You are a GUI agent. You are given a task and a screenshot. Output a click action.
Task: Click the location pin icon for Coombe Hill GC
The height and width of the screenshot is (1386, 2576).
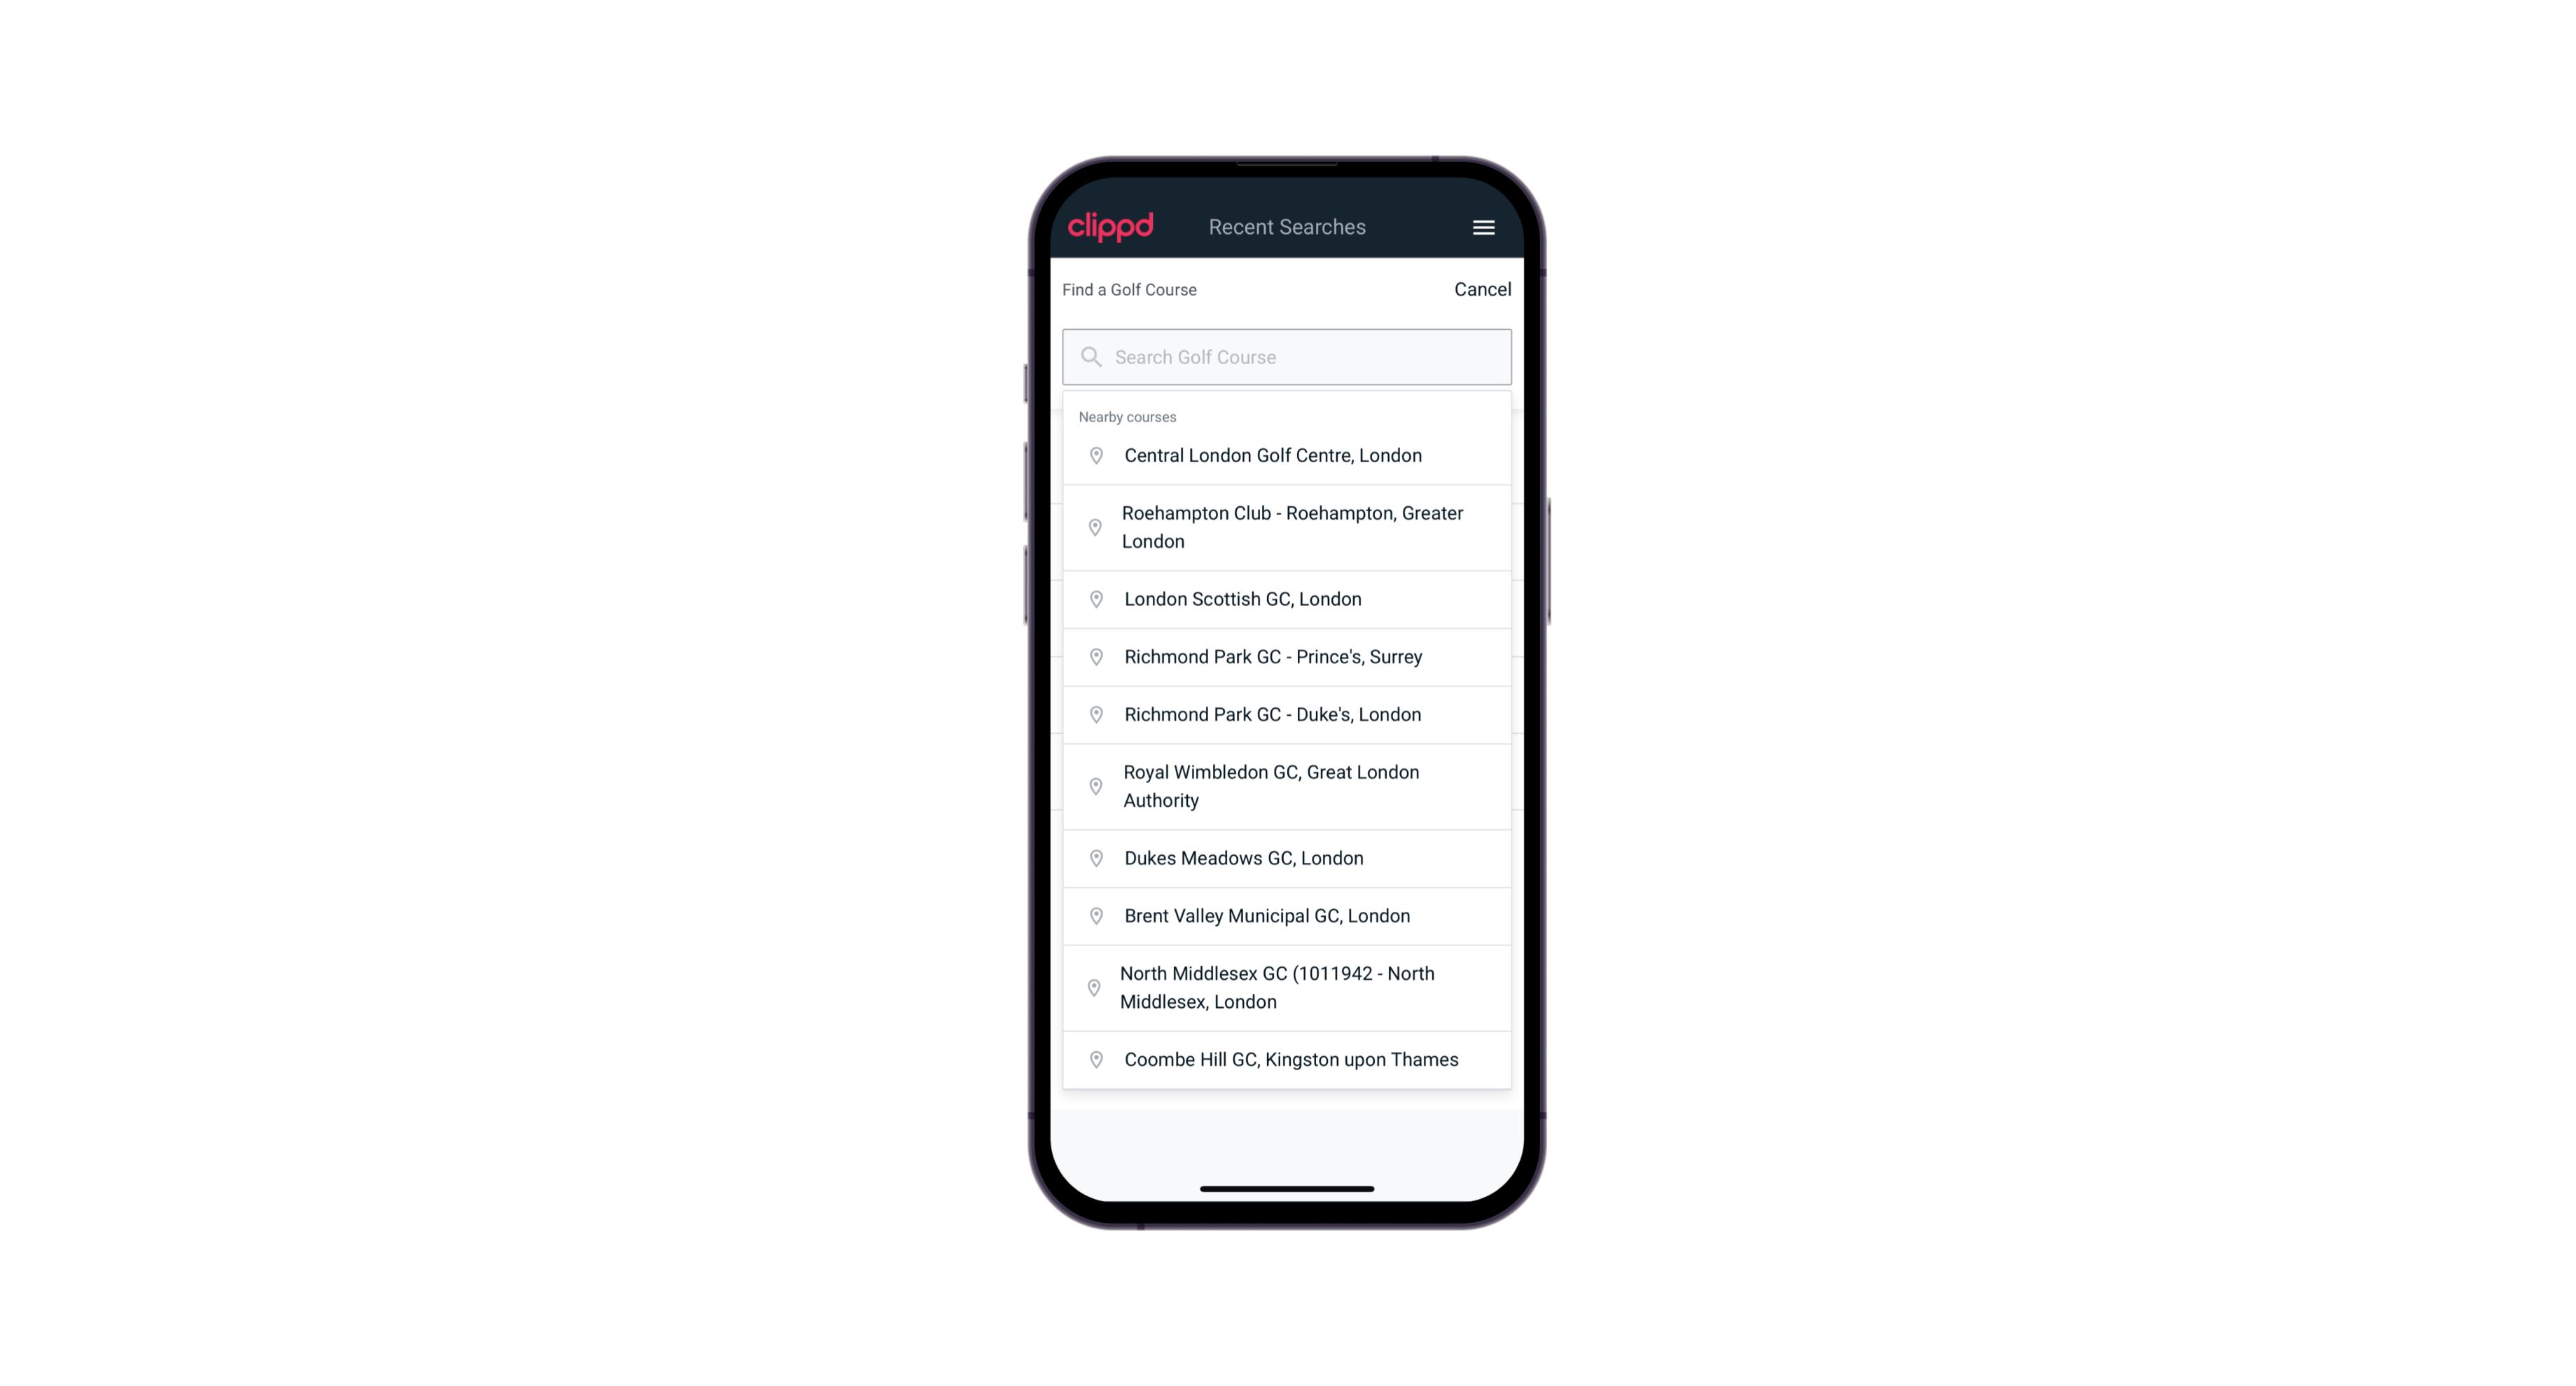tap(1092, 1060)
